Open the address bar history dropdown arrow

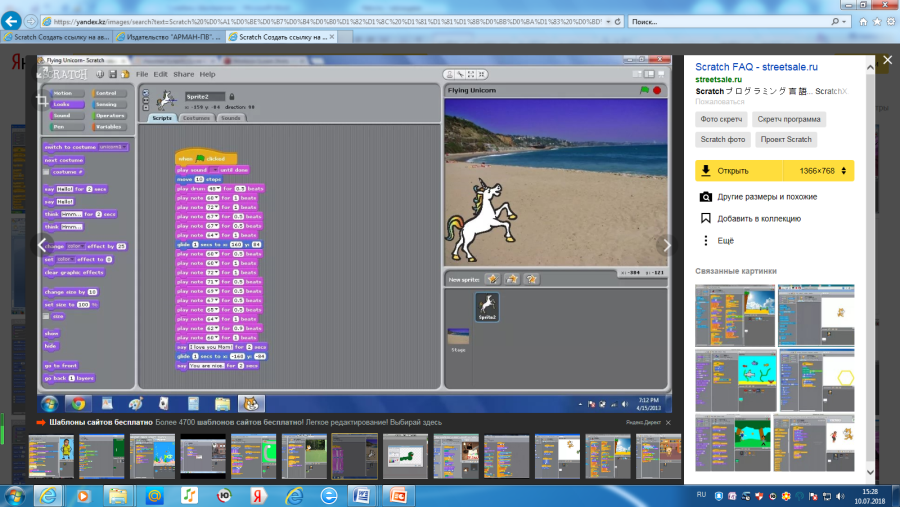pyautogui.click(x=608, y=22)
